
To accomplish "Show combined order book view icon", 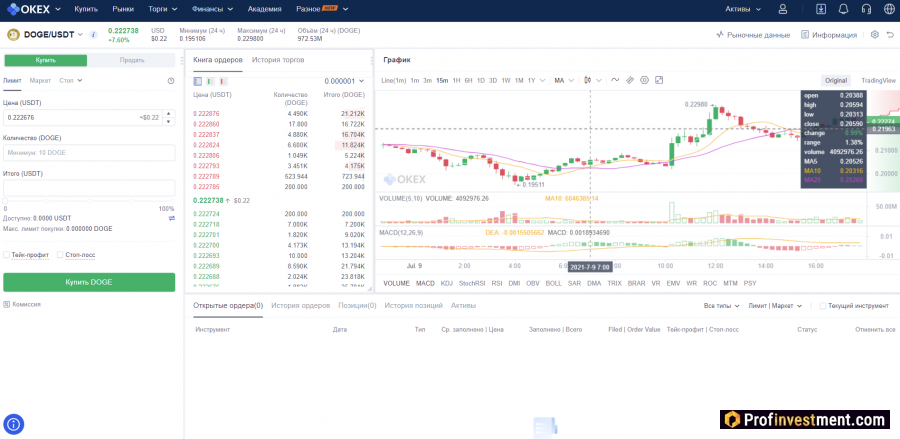I will tap(198, 81).
